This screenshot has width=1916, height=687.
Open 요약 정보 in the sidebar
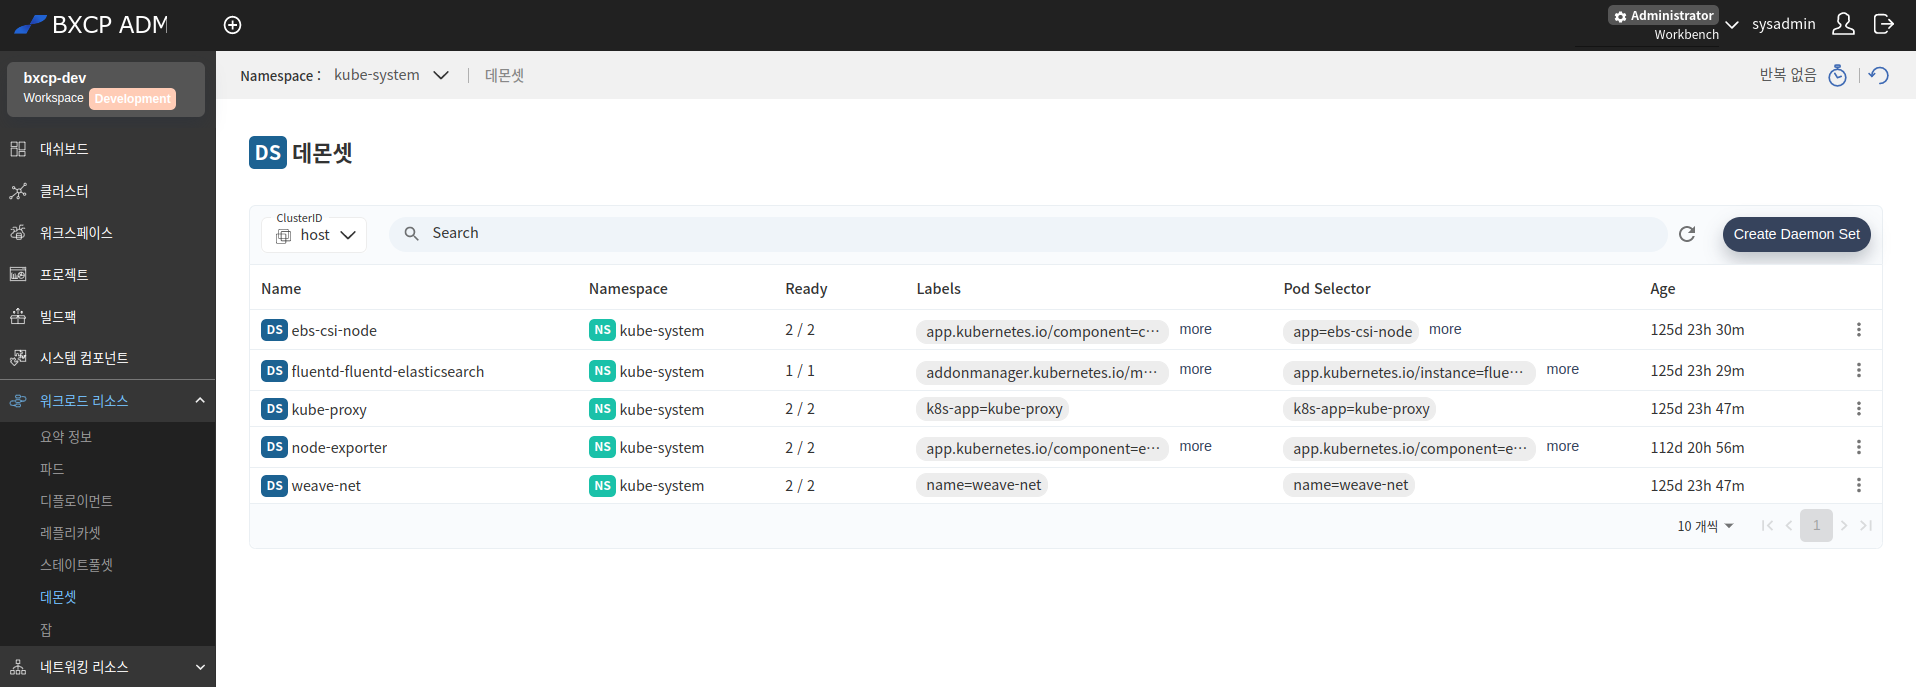point(66,437)
